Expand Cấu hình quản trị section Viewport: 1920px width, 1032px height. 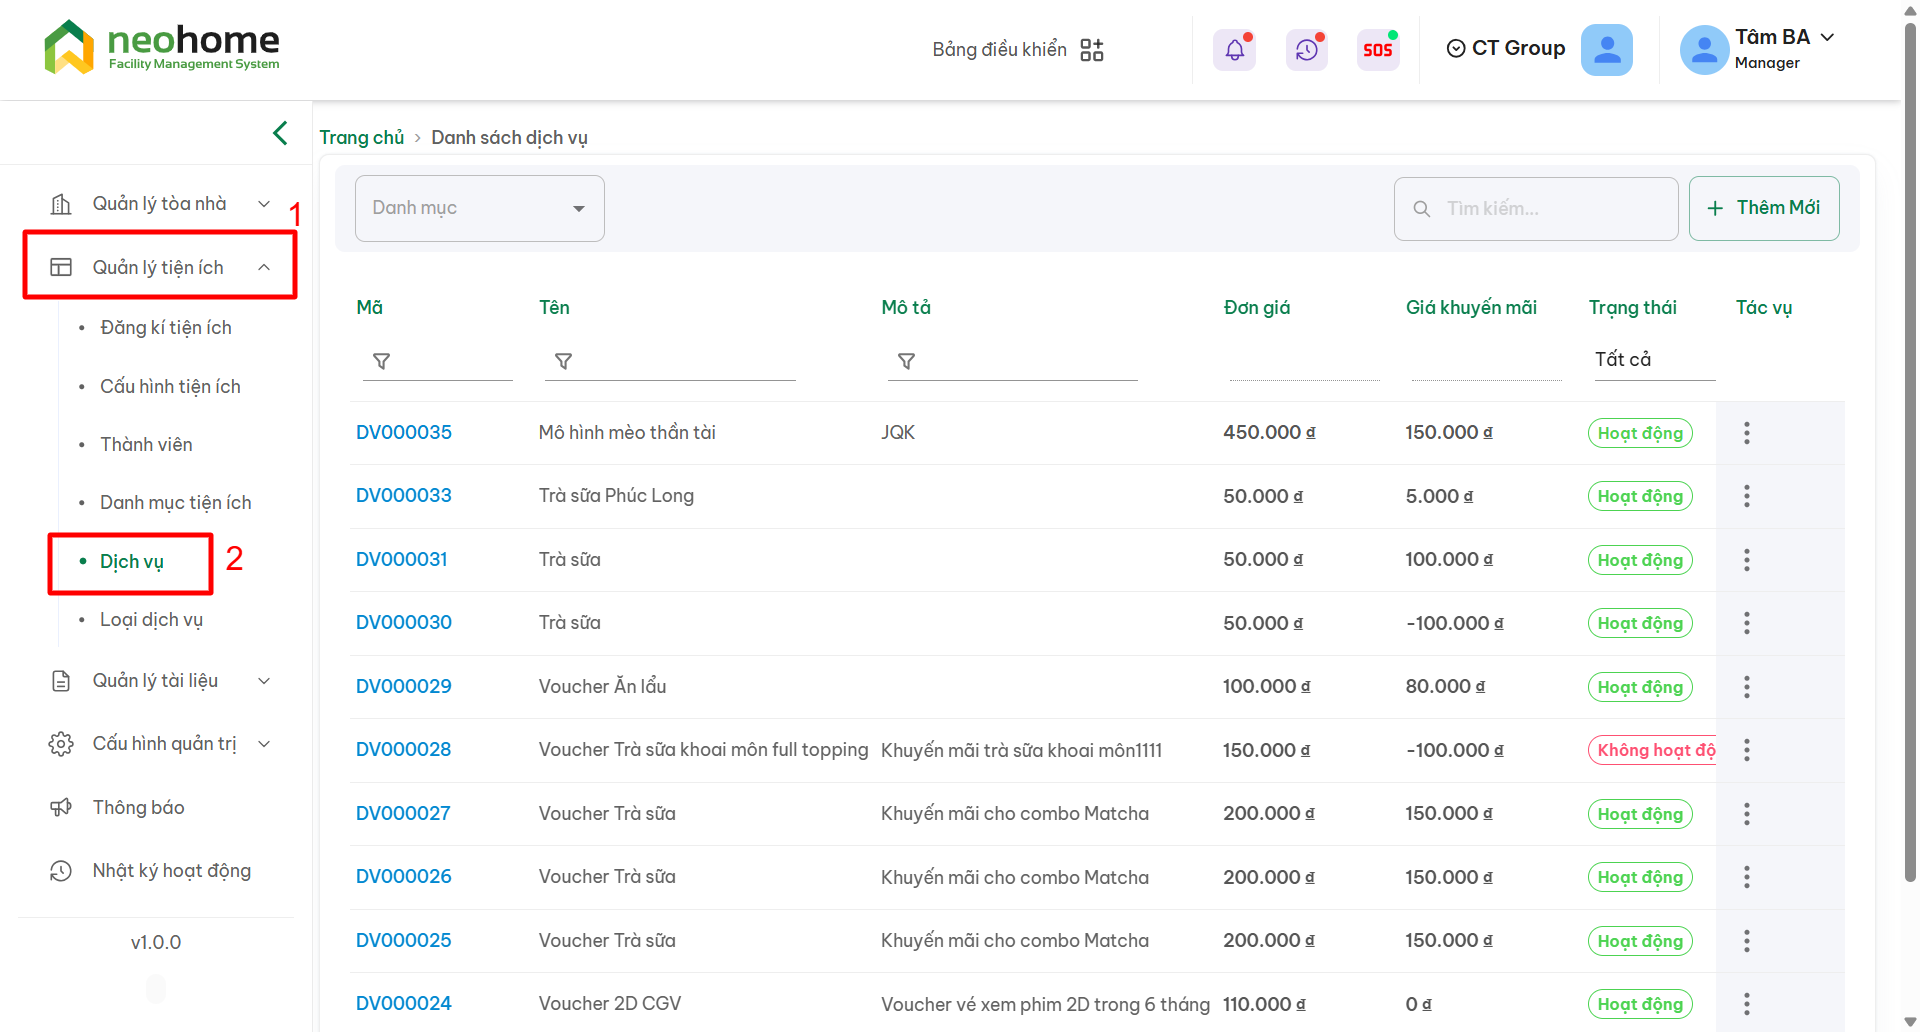coord(160,744)
